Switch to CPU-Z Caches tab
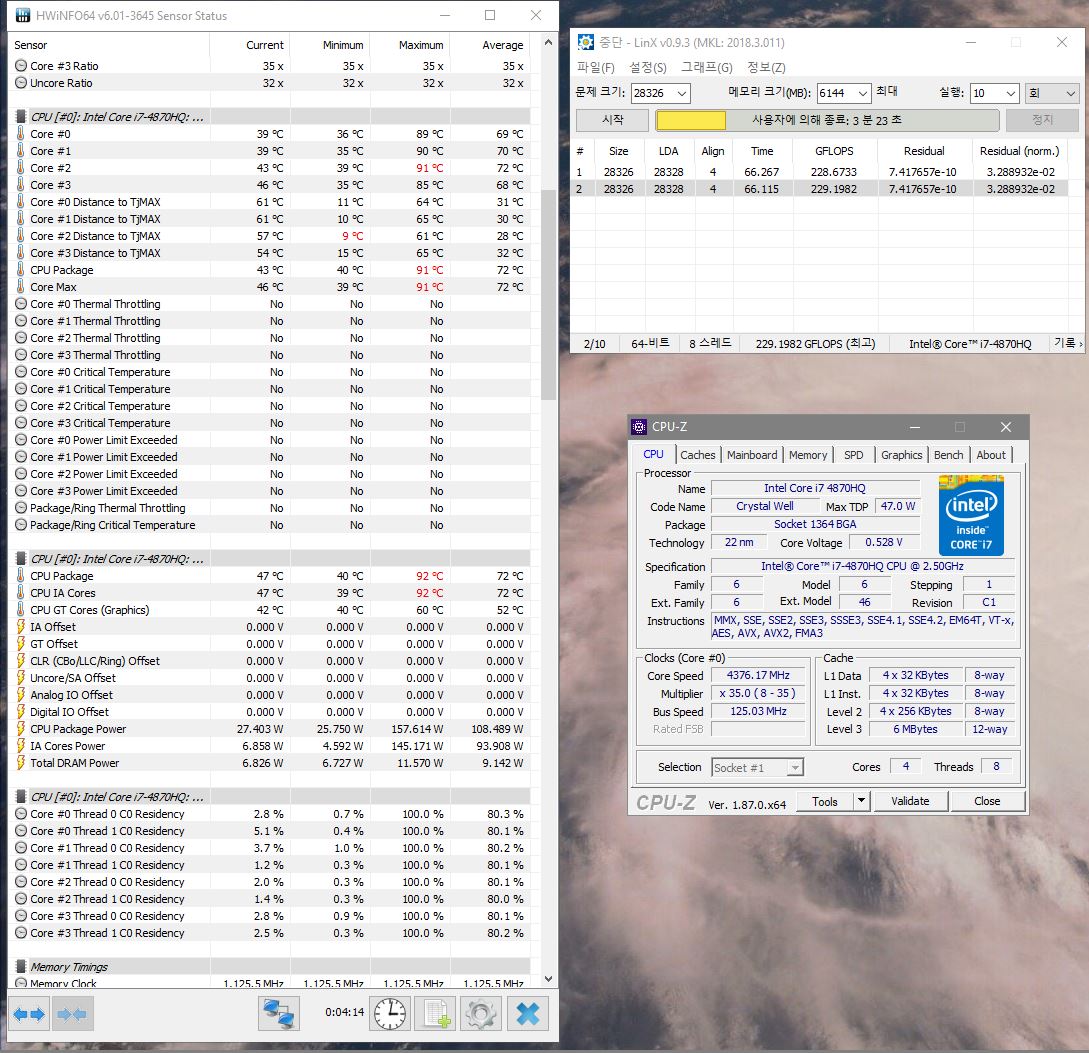This screenshot has height=1053, width=1089. pos(697,455)
